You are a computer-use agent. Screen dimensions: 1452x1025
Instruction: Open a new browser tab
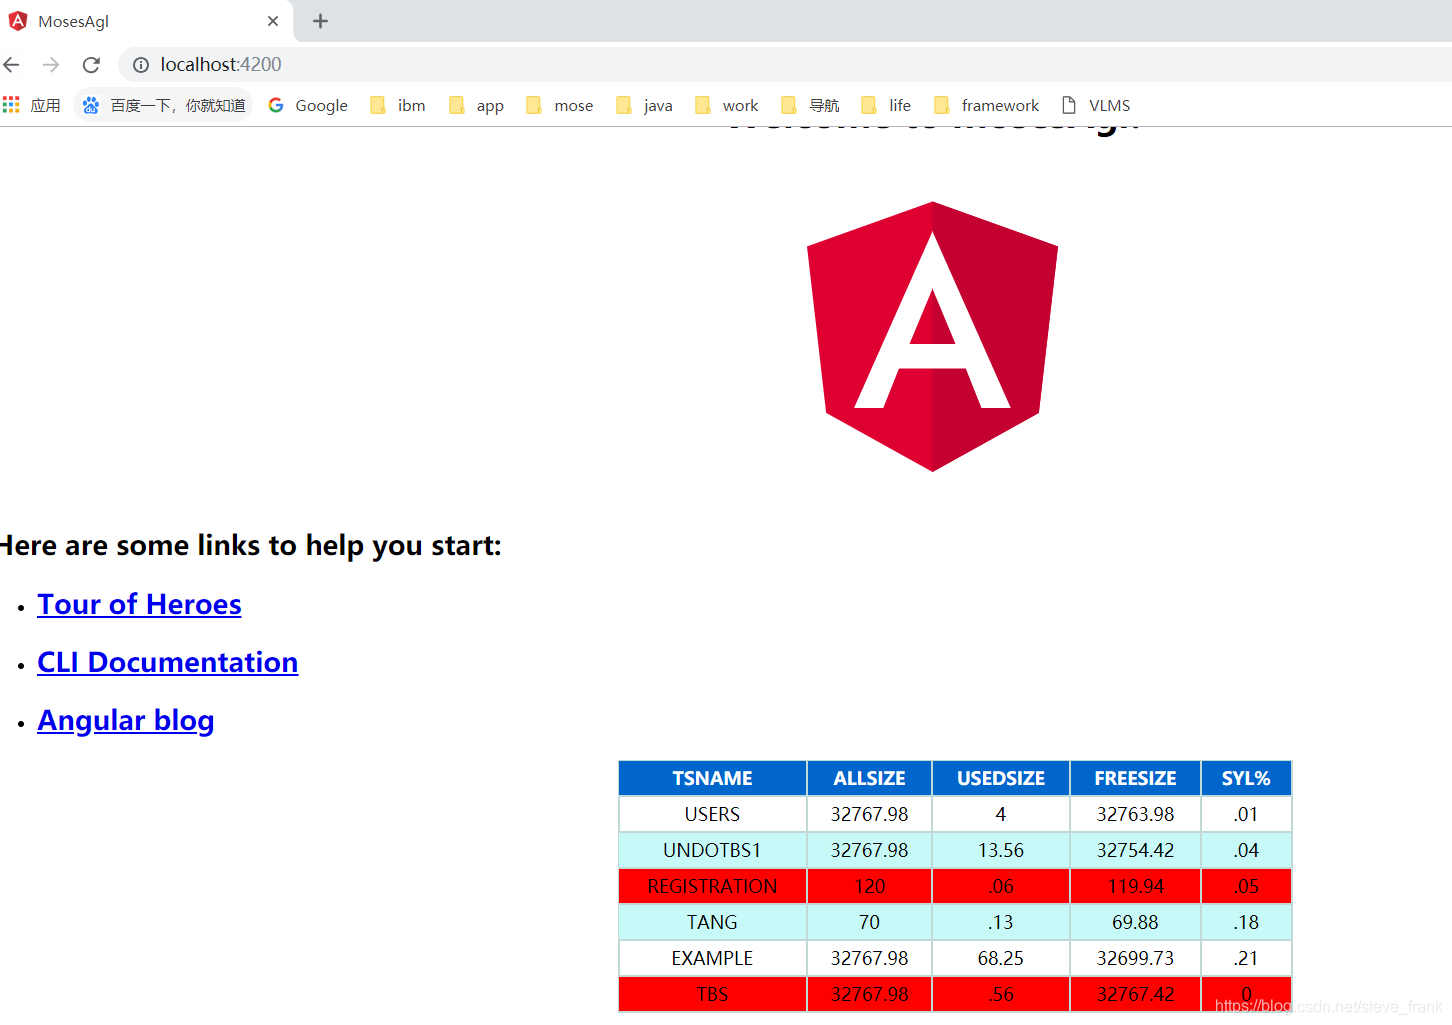pyautogui.click(x=320, y=21)
